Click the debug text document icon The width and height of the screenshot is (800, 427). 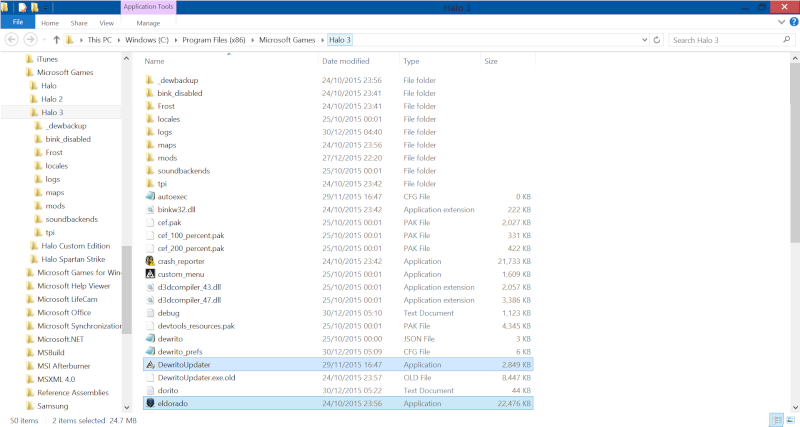tap(150, 313)
